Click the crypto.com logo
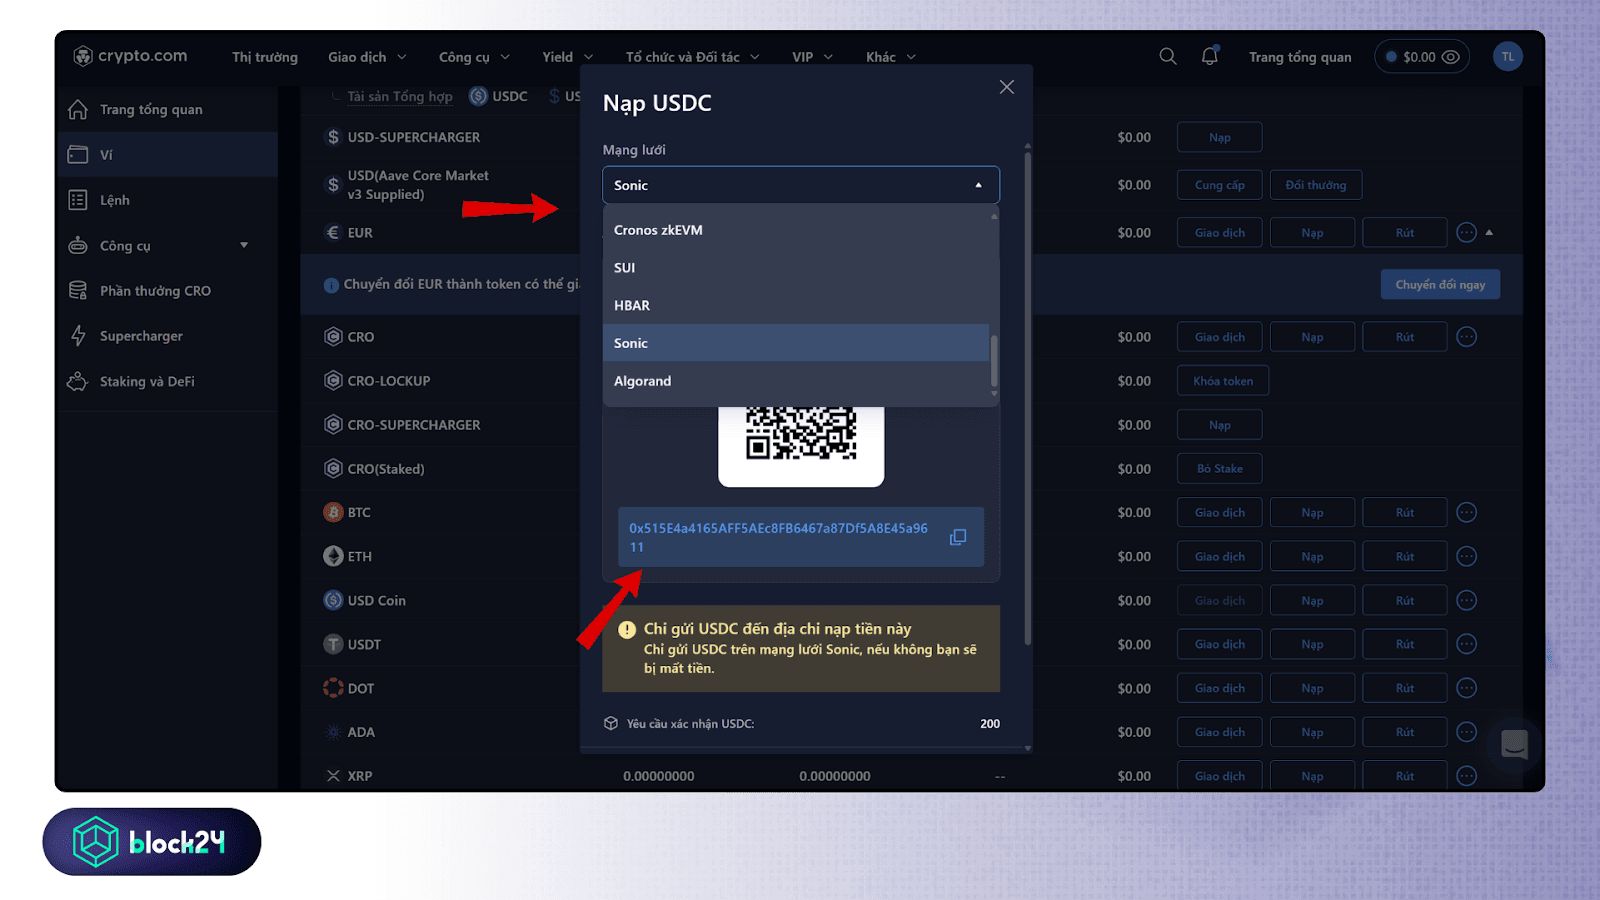 click(x=130, y=56)
